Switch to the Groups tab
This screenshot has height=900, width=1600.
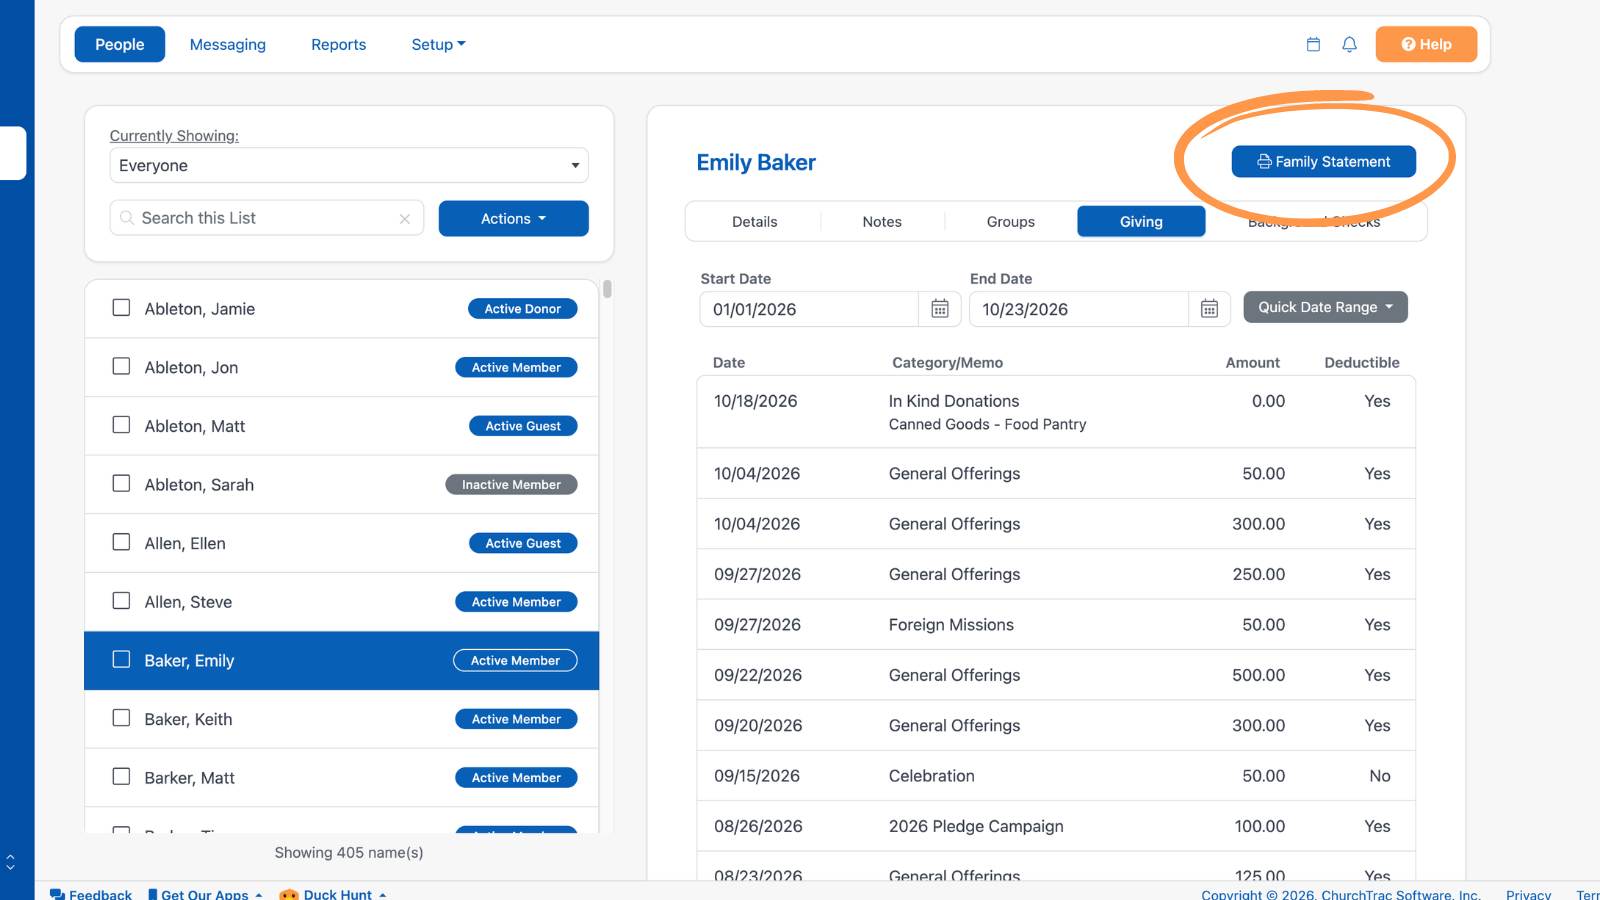click(1010, 222)
